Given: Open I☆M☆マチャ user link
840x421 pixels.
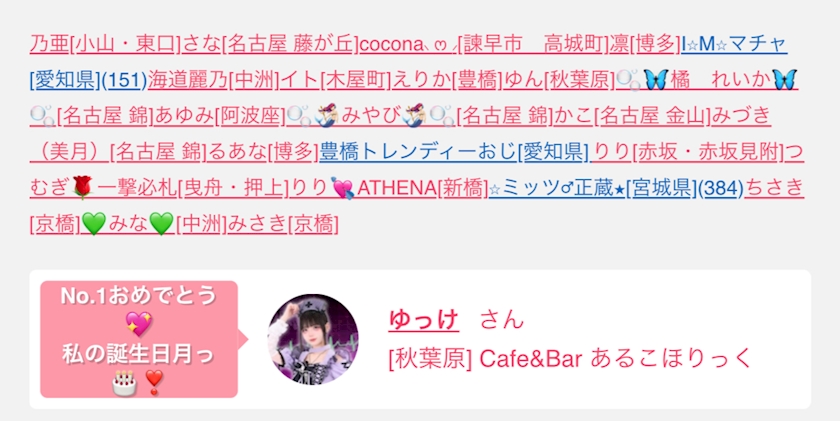Looking at the screenshot, I should pos(734,44).
